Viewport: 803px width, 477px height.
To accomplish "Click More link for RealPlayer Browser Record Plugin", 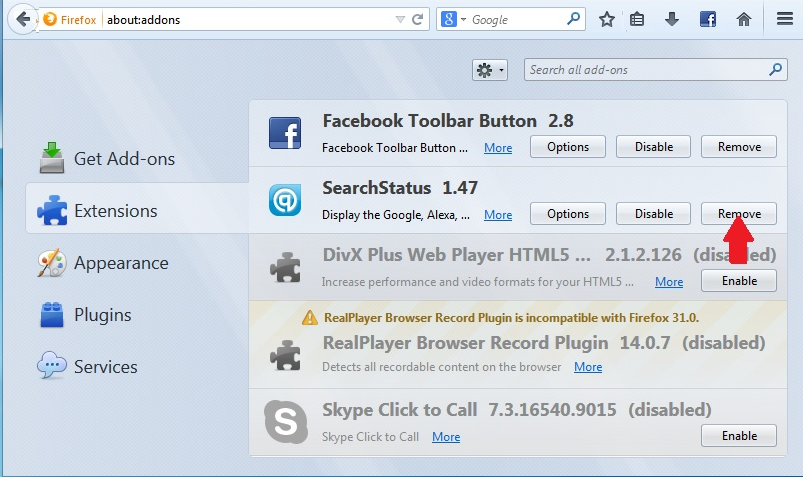I will [588, 367].
